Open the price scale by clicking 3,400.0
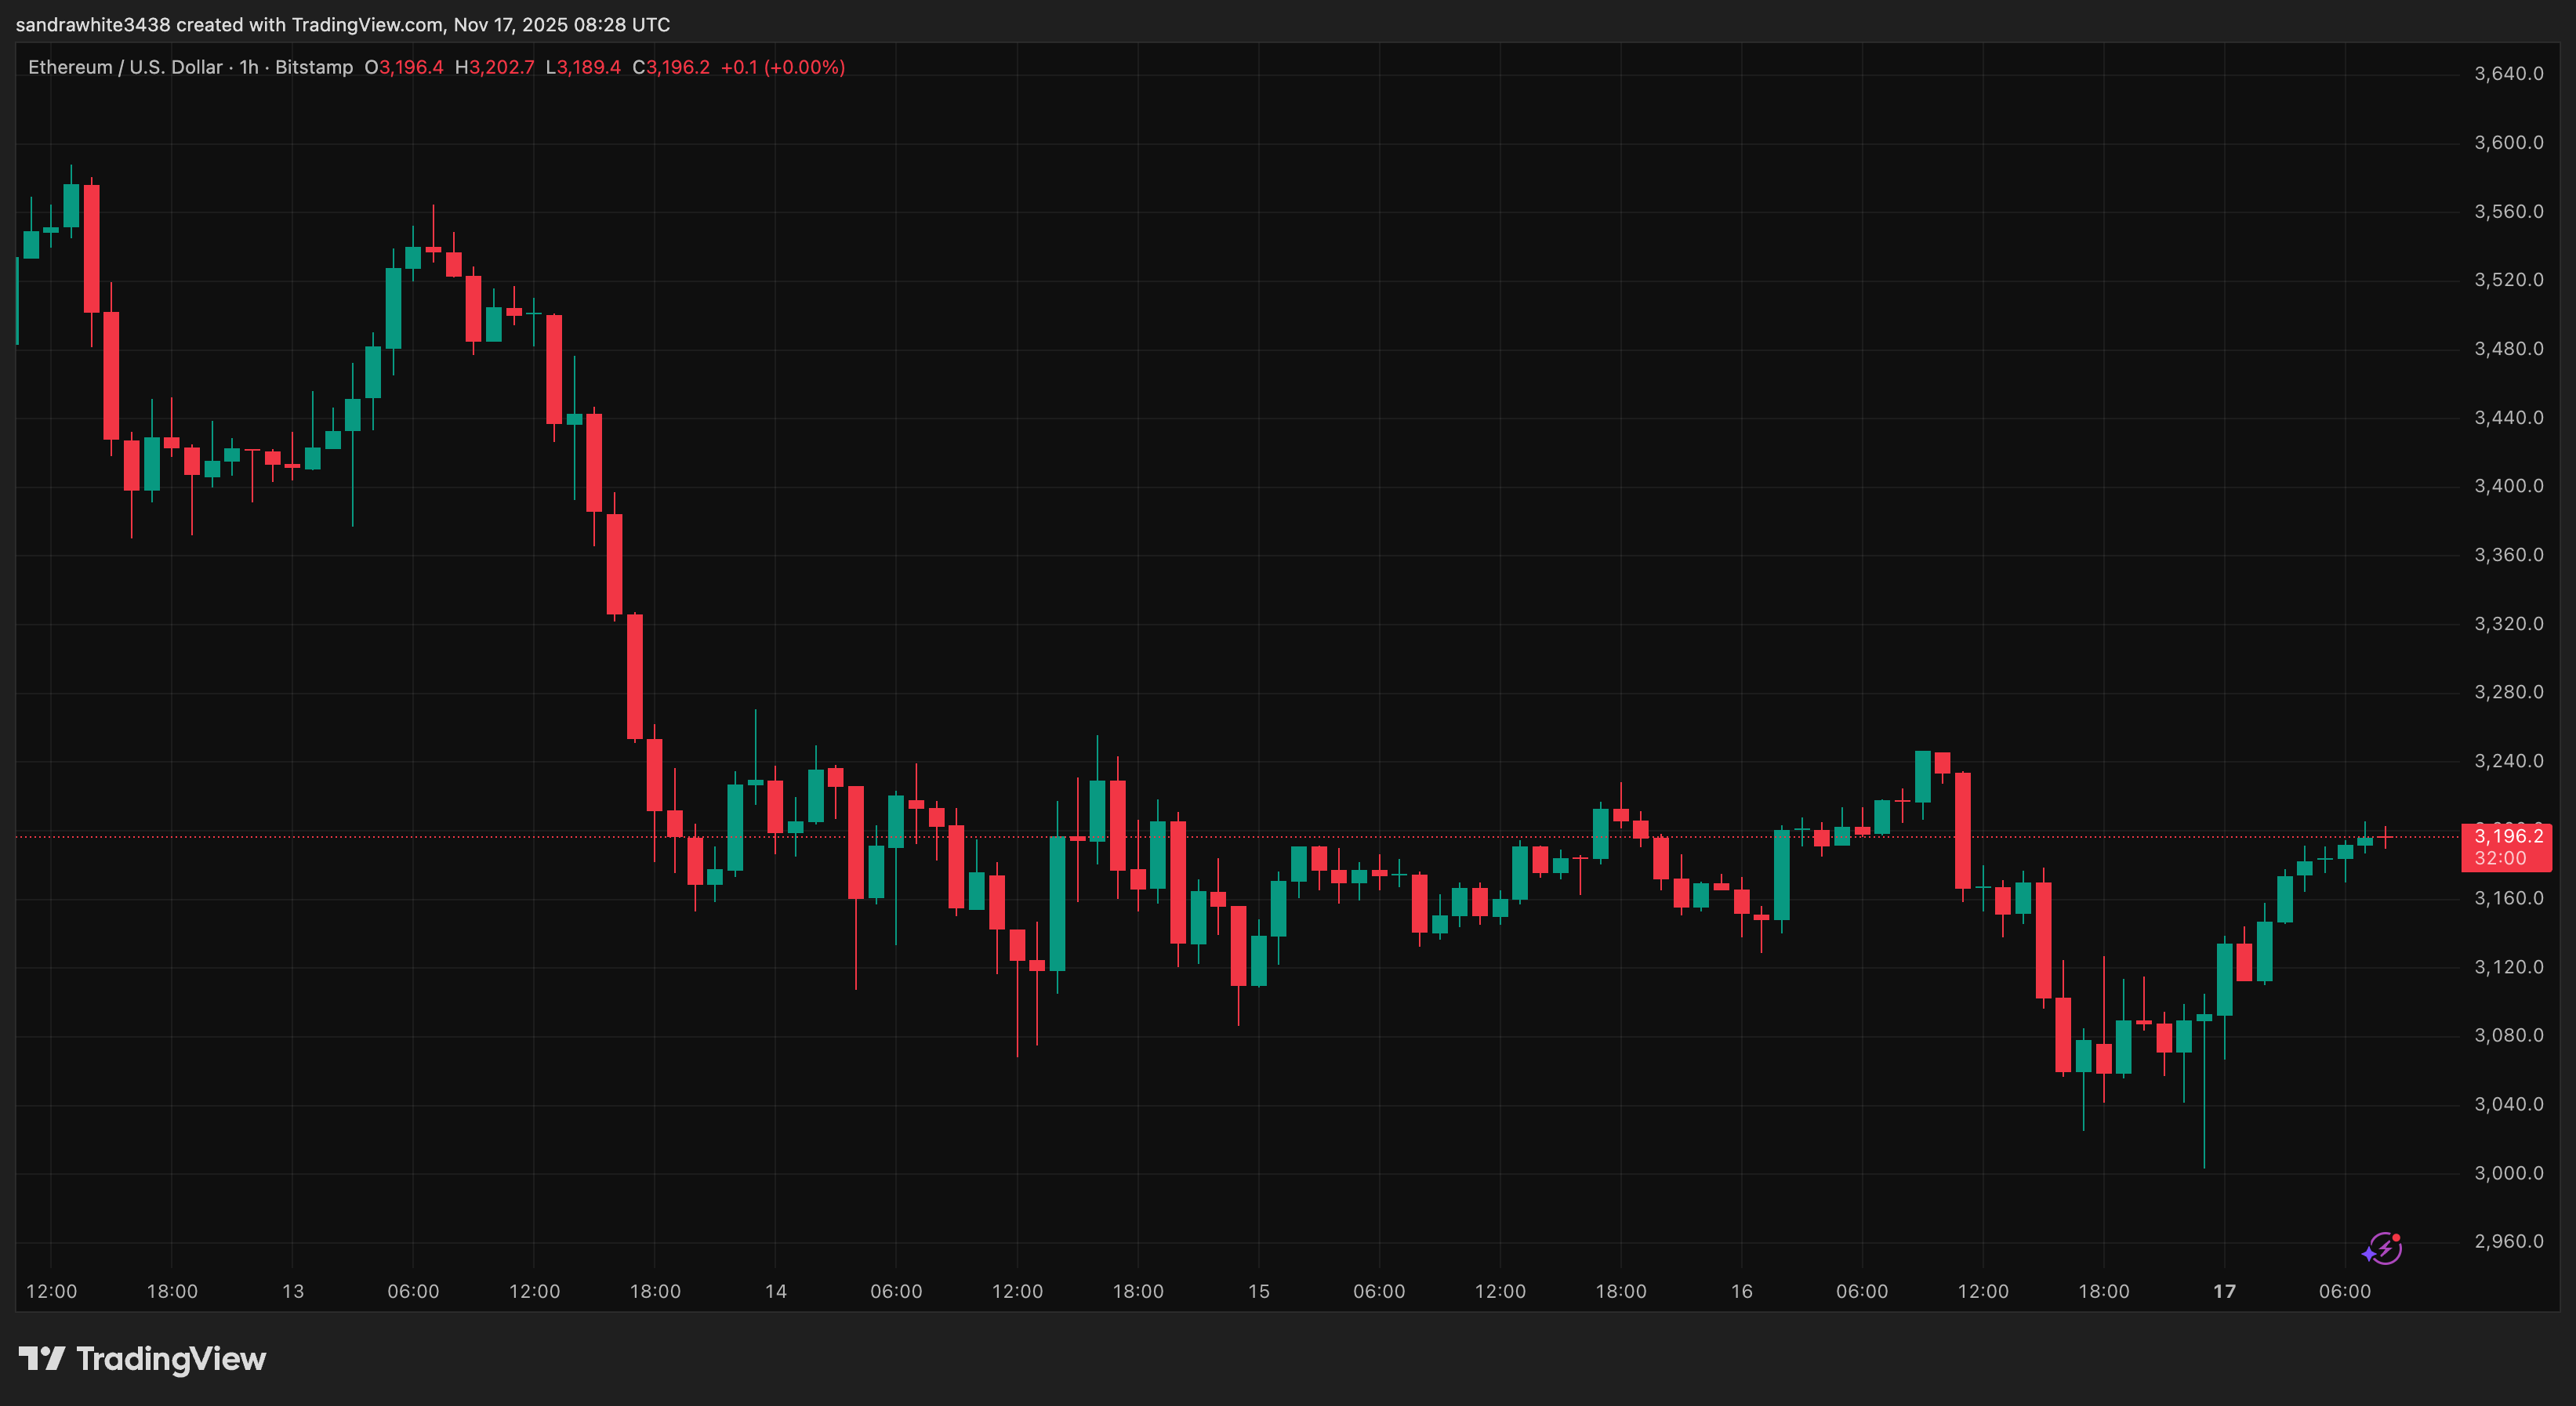 (x=2512, y=486)
